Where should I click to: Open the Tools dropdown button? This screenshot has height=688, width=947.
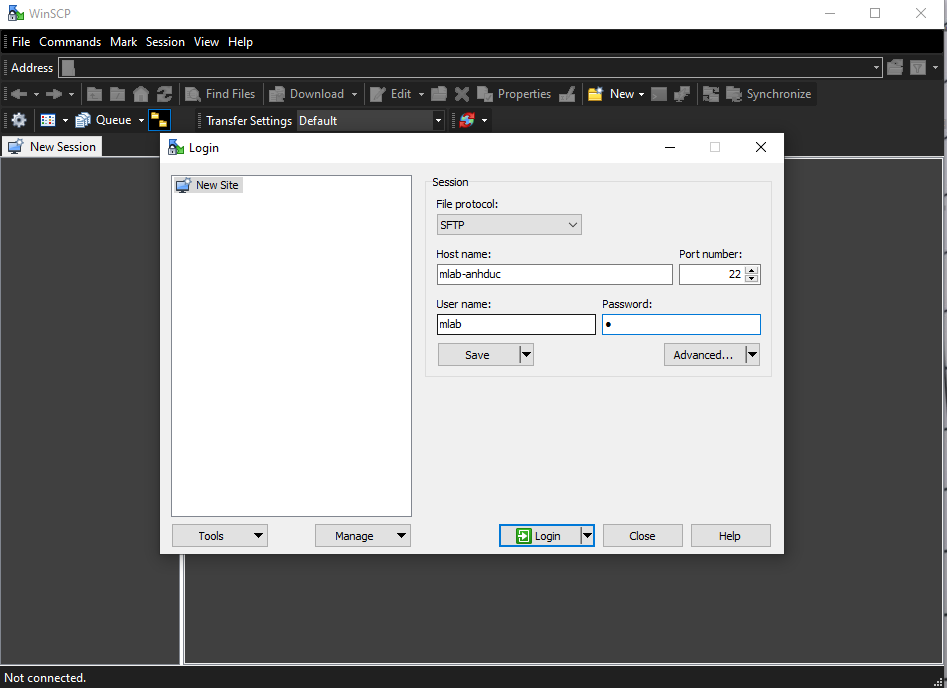220,536
